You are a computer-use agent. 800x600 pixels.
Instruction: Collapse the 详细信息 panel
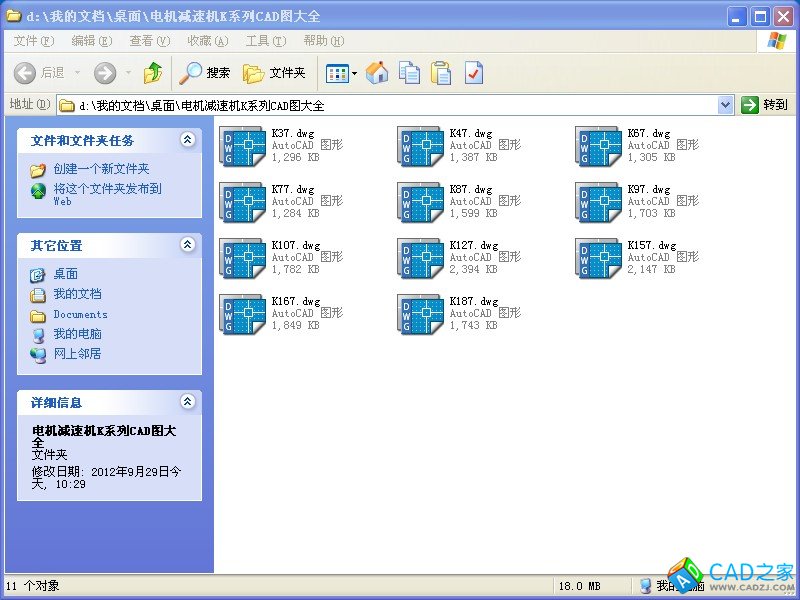click(x=187, y=402)
